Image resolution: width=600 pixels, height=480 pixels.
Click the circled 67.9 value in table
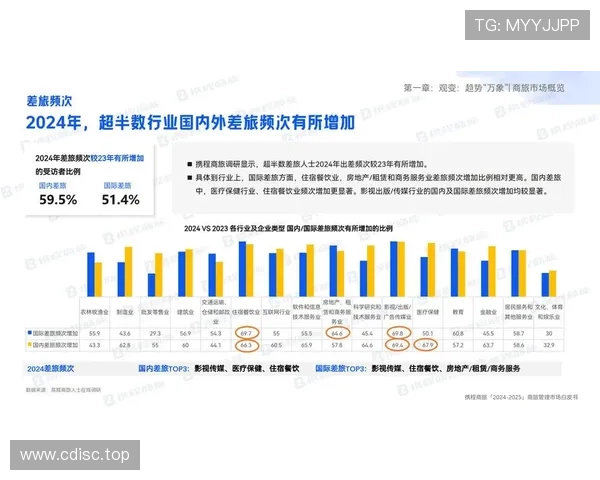(x=428, y=345)
